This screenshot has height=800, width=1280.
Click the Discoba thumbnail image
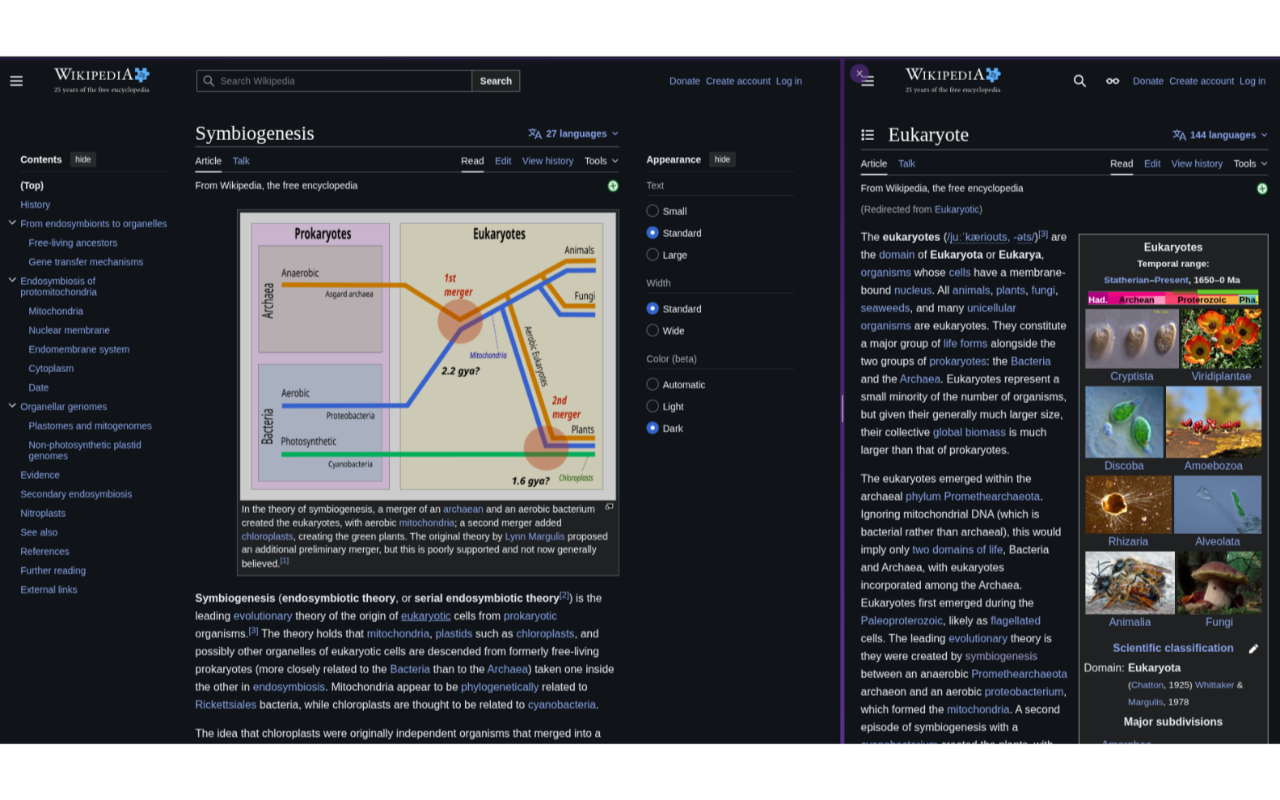pos(1124,422)
